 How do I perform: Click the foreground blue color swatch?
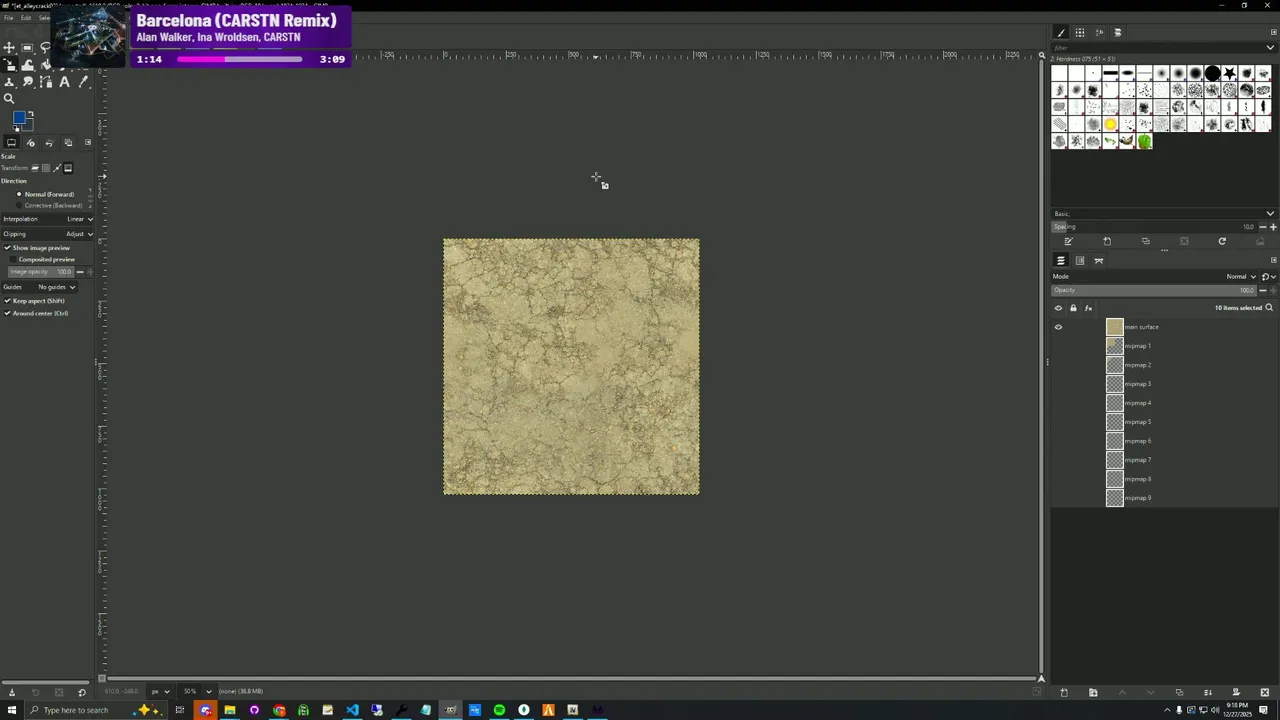coord(18,117)
